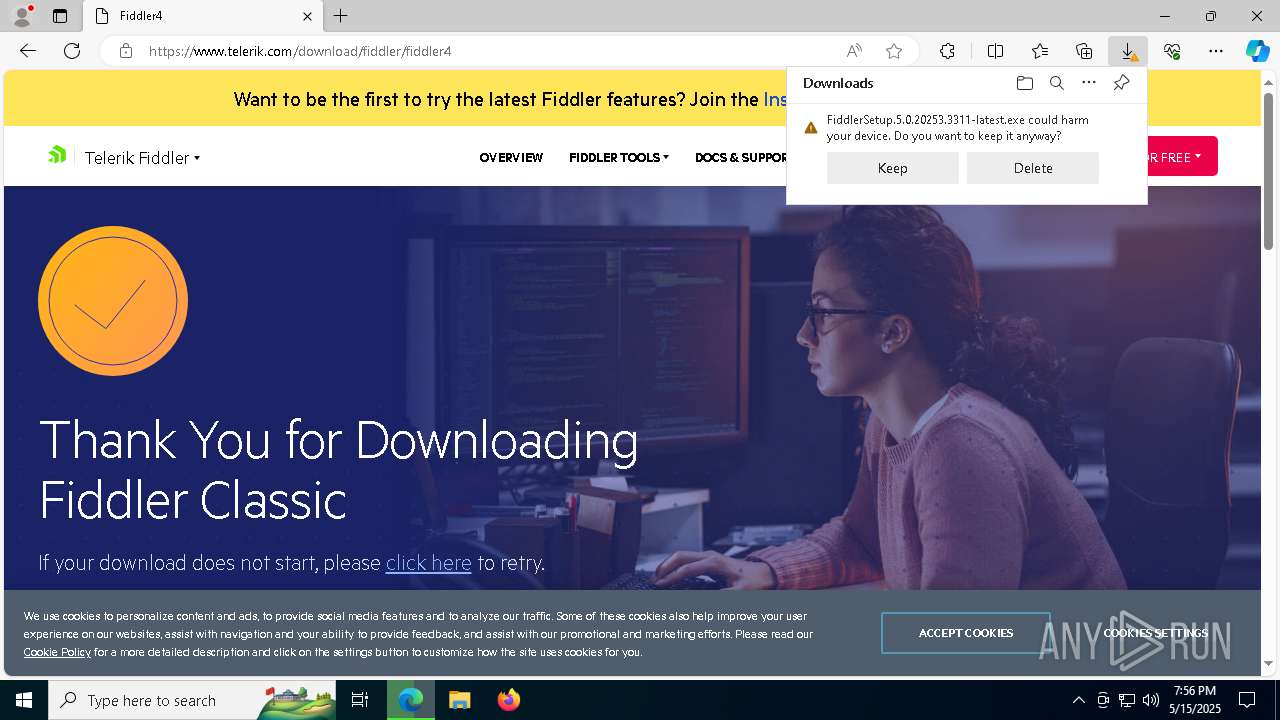
Task: Keep the FiddlerSetup download
Action: point(893,168)
